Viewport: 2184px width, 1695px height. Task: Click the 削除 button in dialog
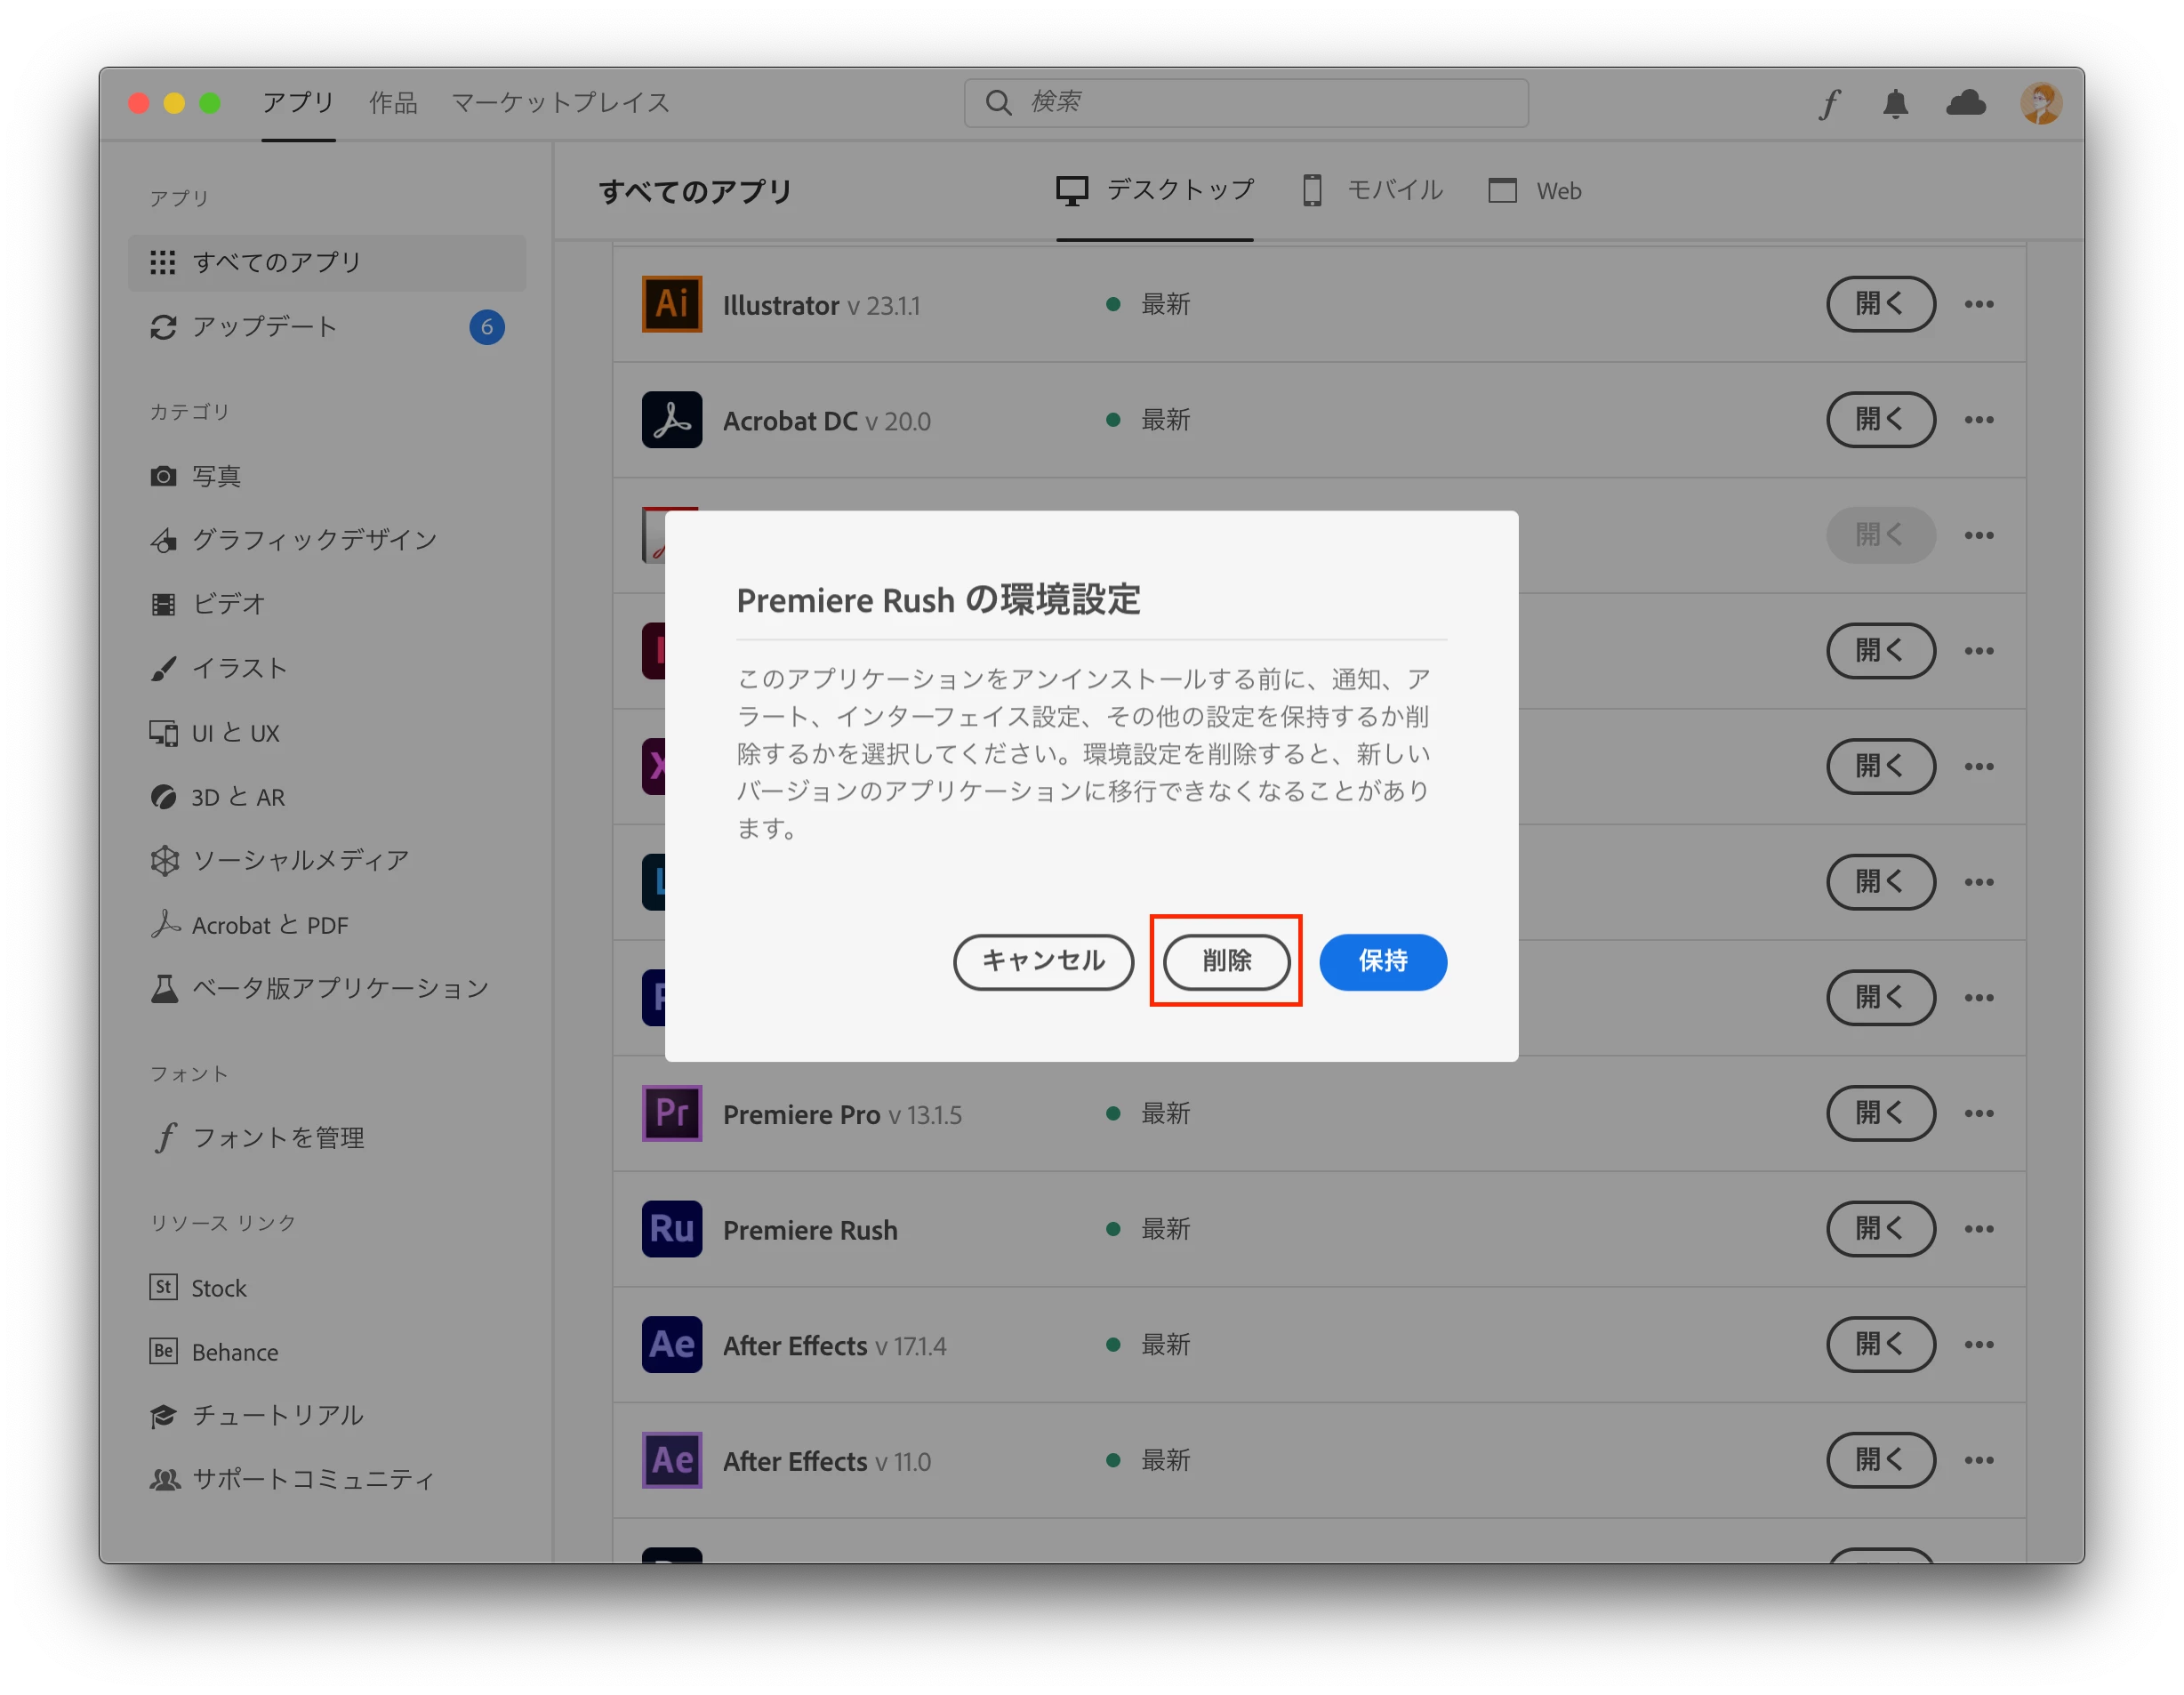pos(1226,962)
